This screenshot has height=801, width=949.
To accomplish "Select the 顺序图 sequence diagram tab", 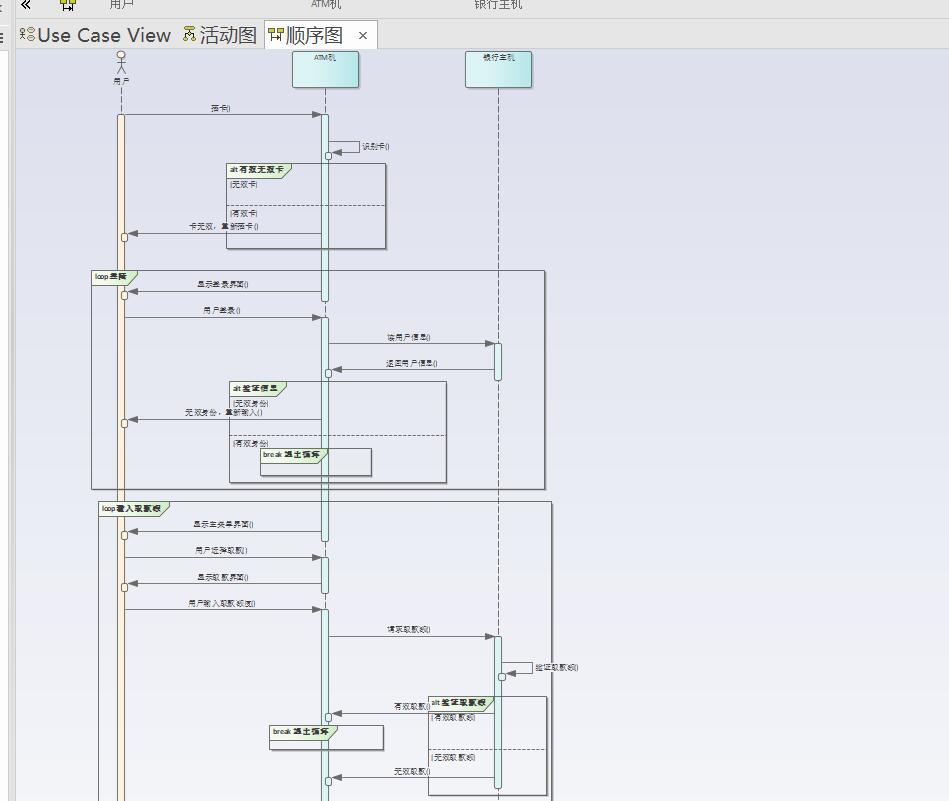I will 306,35.
